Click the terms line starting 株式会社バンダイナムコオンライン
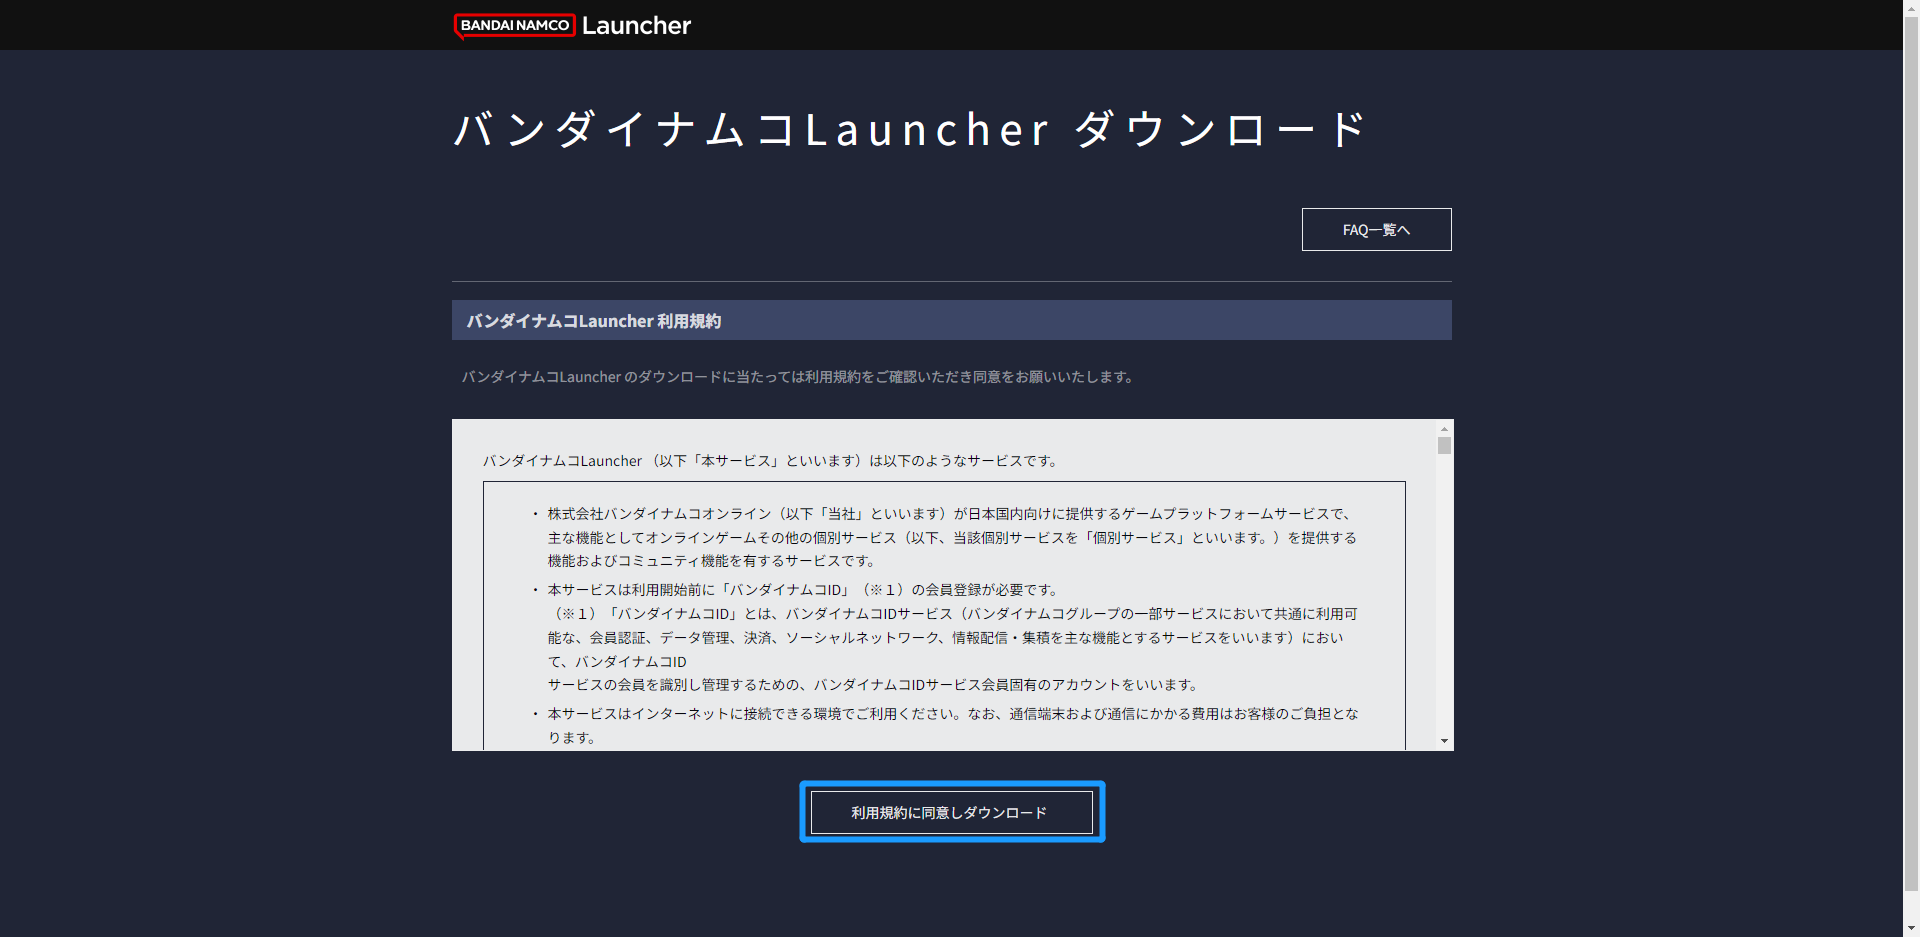Viewport: 1920px width, 937px height. point(951,514)
